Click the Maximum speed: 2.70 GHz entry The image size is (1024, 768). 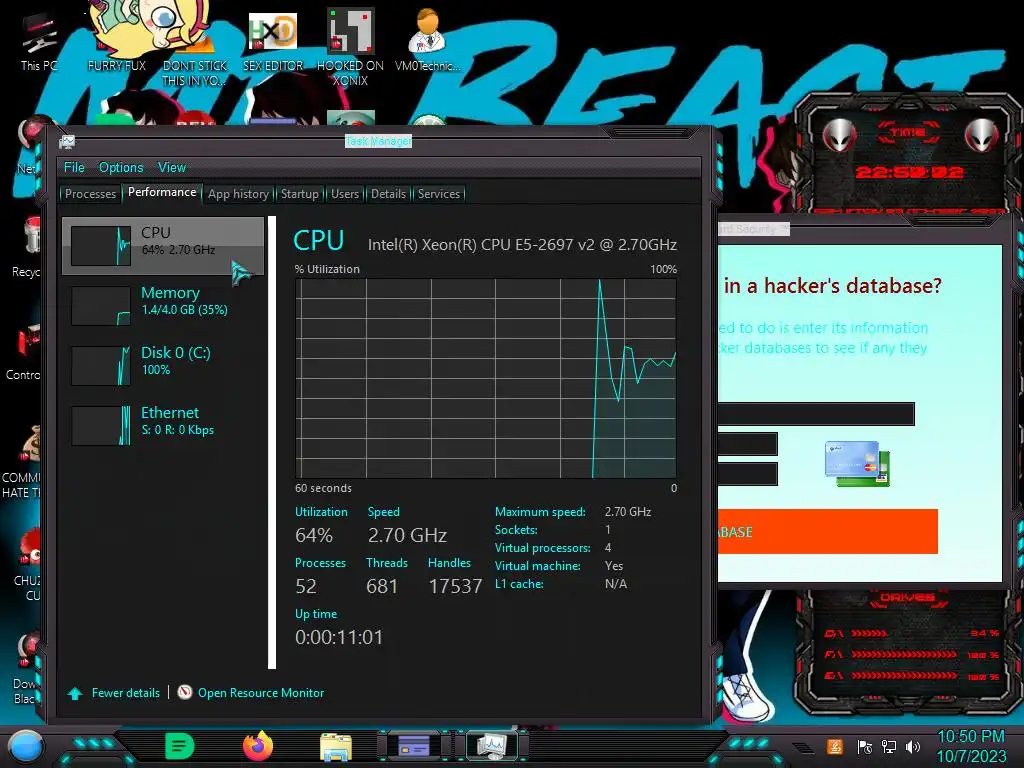pyautogui.click(x=573, y=512)
